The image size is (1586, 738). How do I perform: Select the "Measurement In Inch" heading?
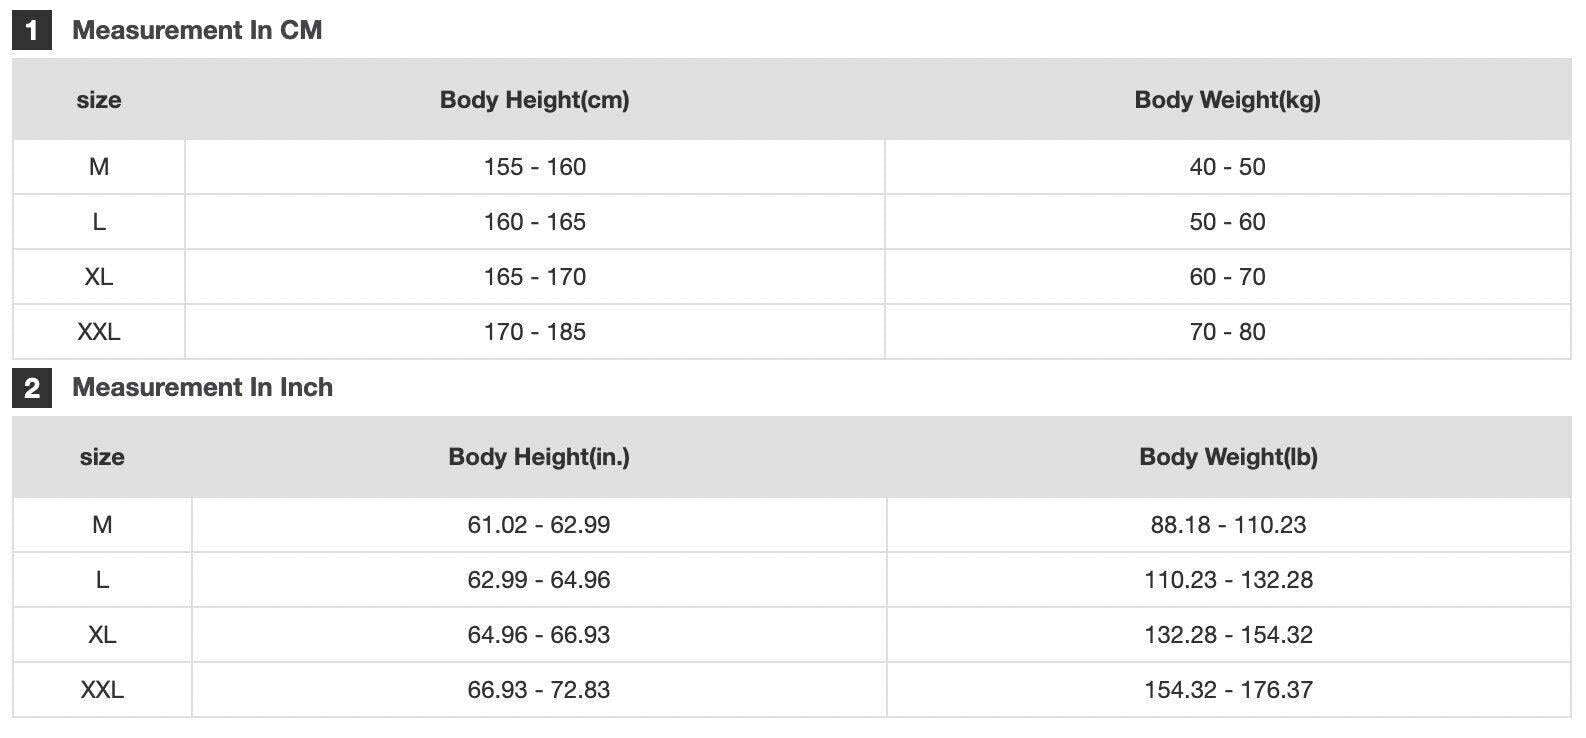tap(202, 387)
